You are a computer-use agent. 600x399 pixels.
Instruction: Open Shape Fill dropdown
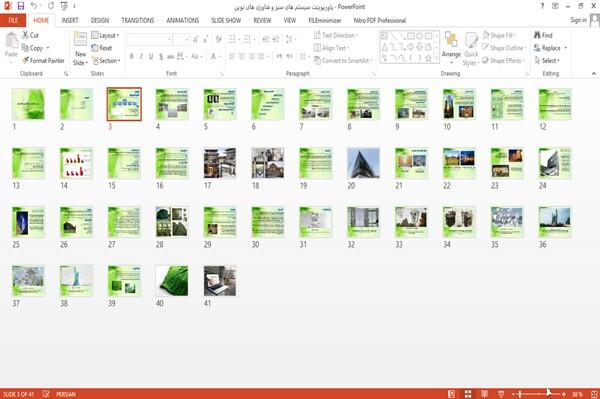pyautogui.click(x=498, y=35)
